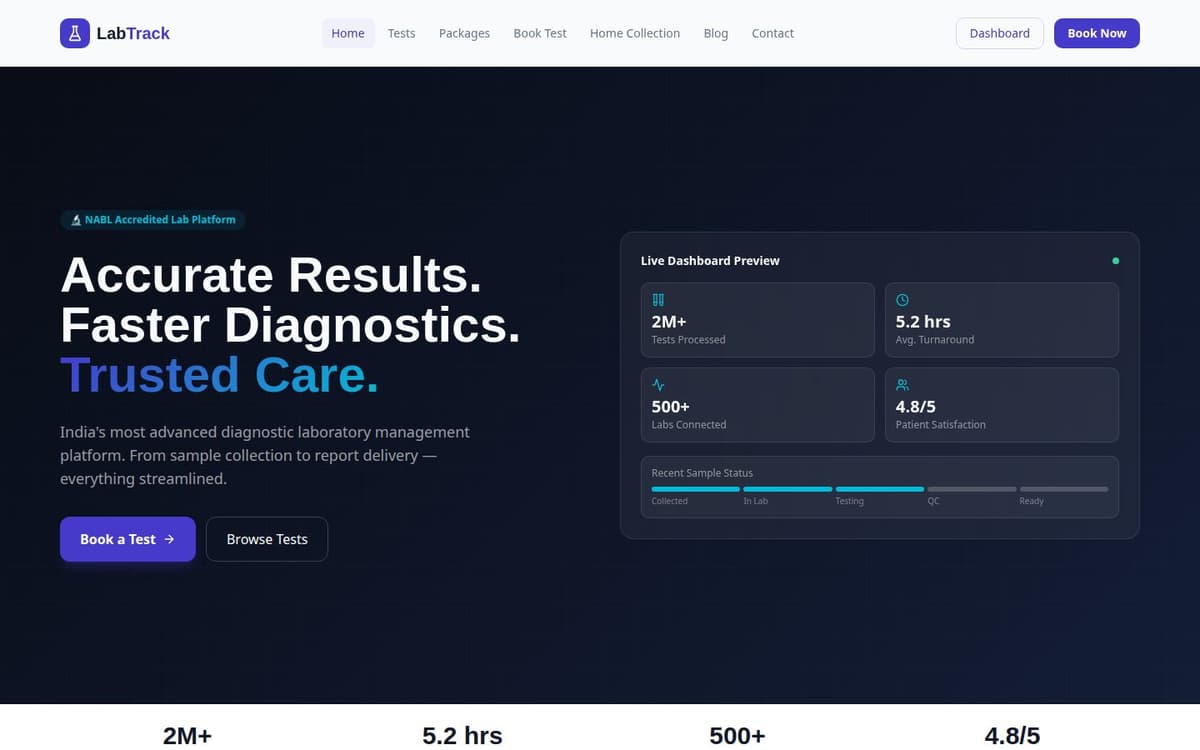Viewport: 1200px width, 750px height.
Task: Click the Browse Tests button
Action: point(267,539)
